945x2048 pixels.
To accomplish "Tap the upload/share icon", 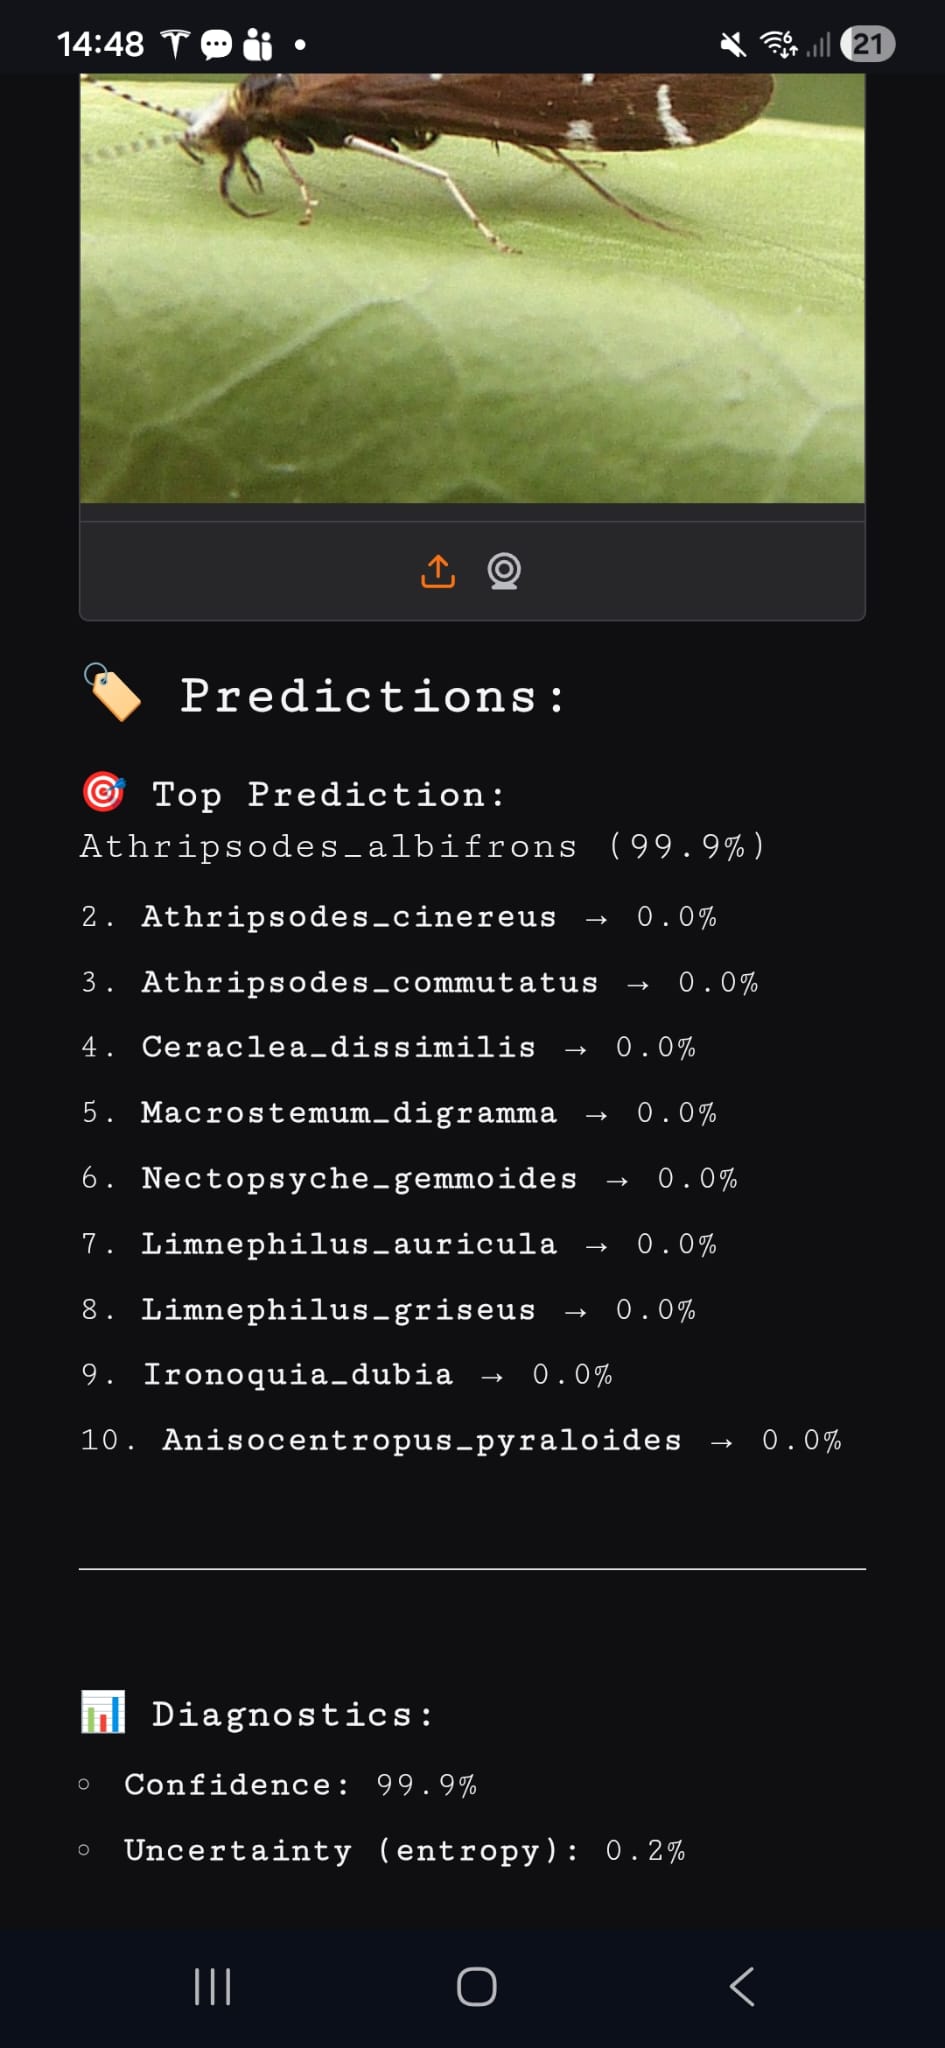I will (x=437, y=571).
